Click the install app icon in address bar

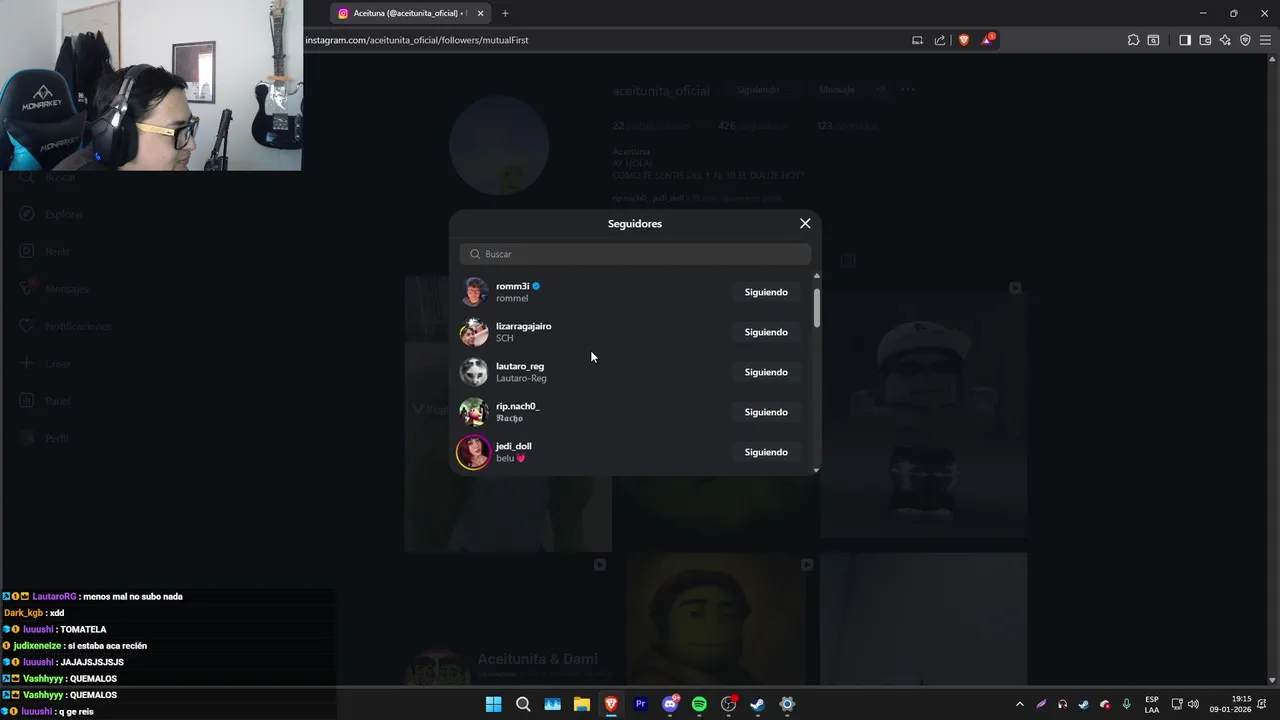[917, 40]
